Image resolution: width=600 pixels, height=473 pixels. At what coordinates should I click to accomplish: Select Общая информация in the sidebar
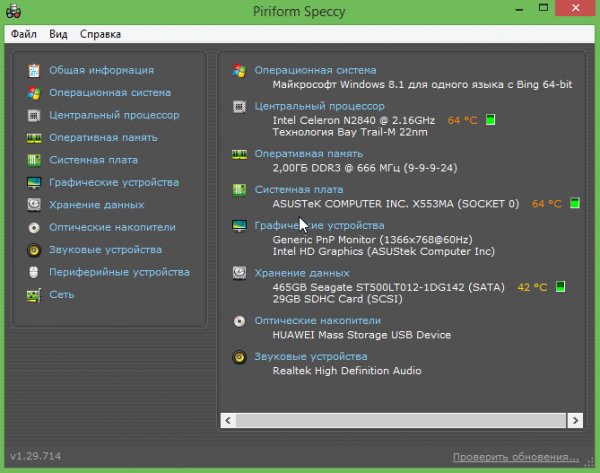[101, 70]
